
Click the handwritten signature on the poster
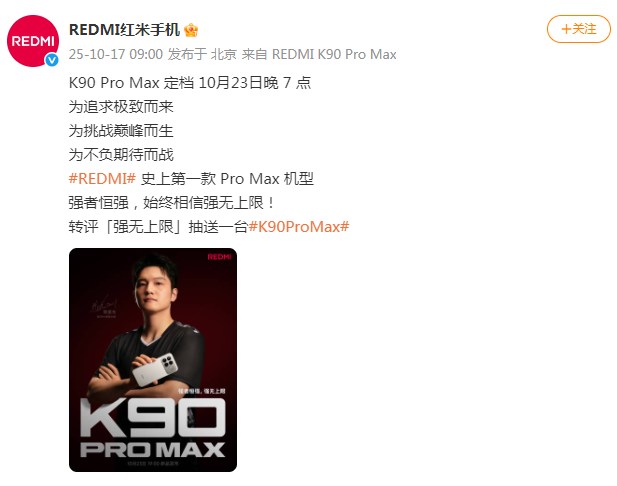pyautogui.click(x=103, y=306)
